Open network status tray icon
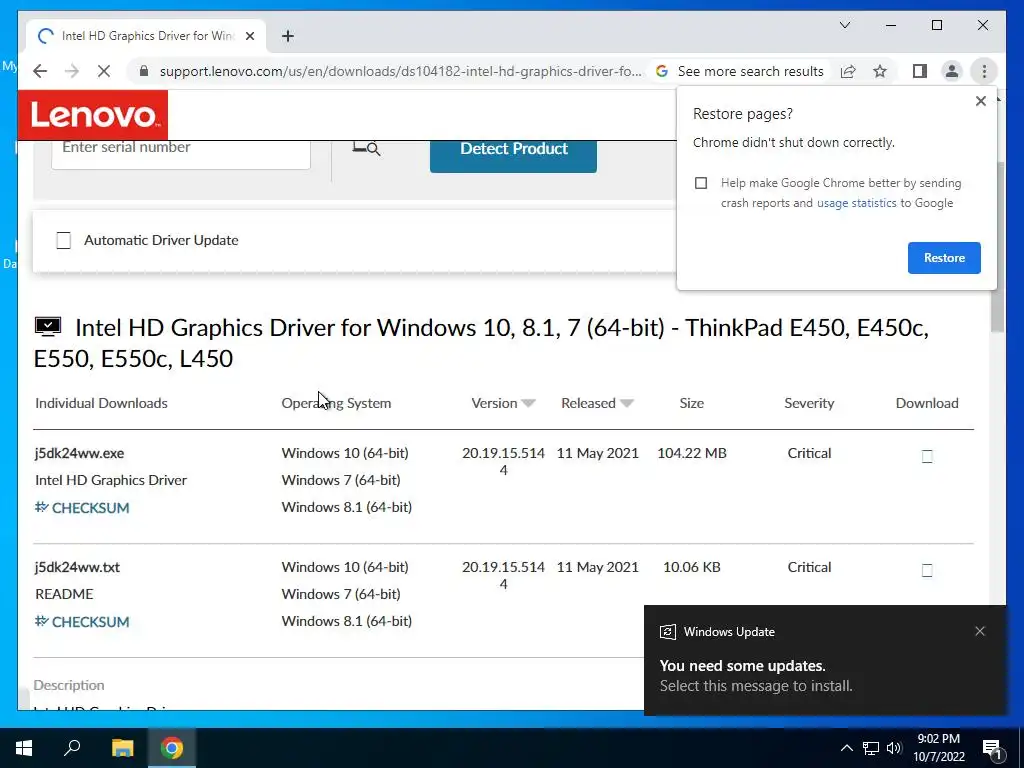The height and width of the screenshot is (768, 1024). tap(871, 748)
